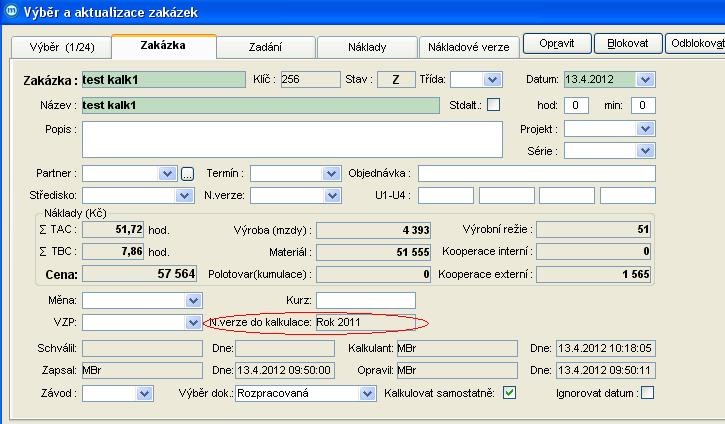Image resolution: width=725 pixels, height=424 pixels.
Task: Click the min input field
Action: pos(643,105)
